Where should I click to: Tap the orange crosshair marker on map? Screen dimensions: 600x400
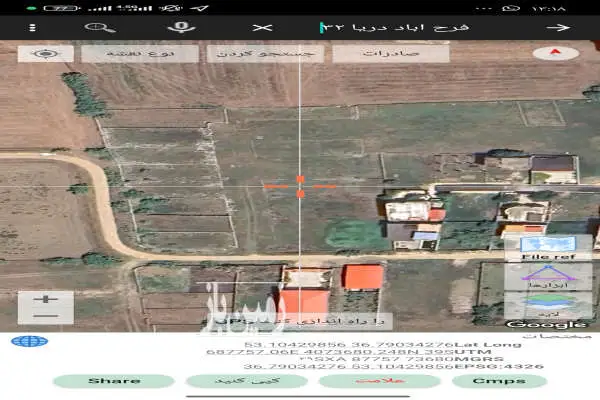pyautogui.click(x=300, y=186)
